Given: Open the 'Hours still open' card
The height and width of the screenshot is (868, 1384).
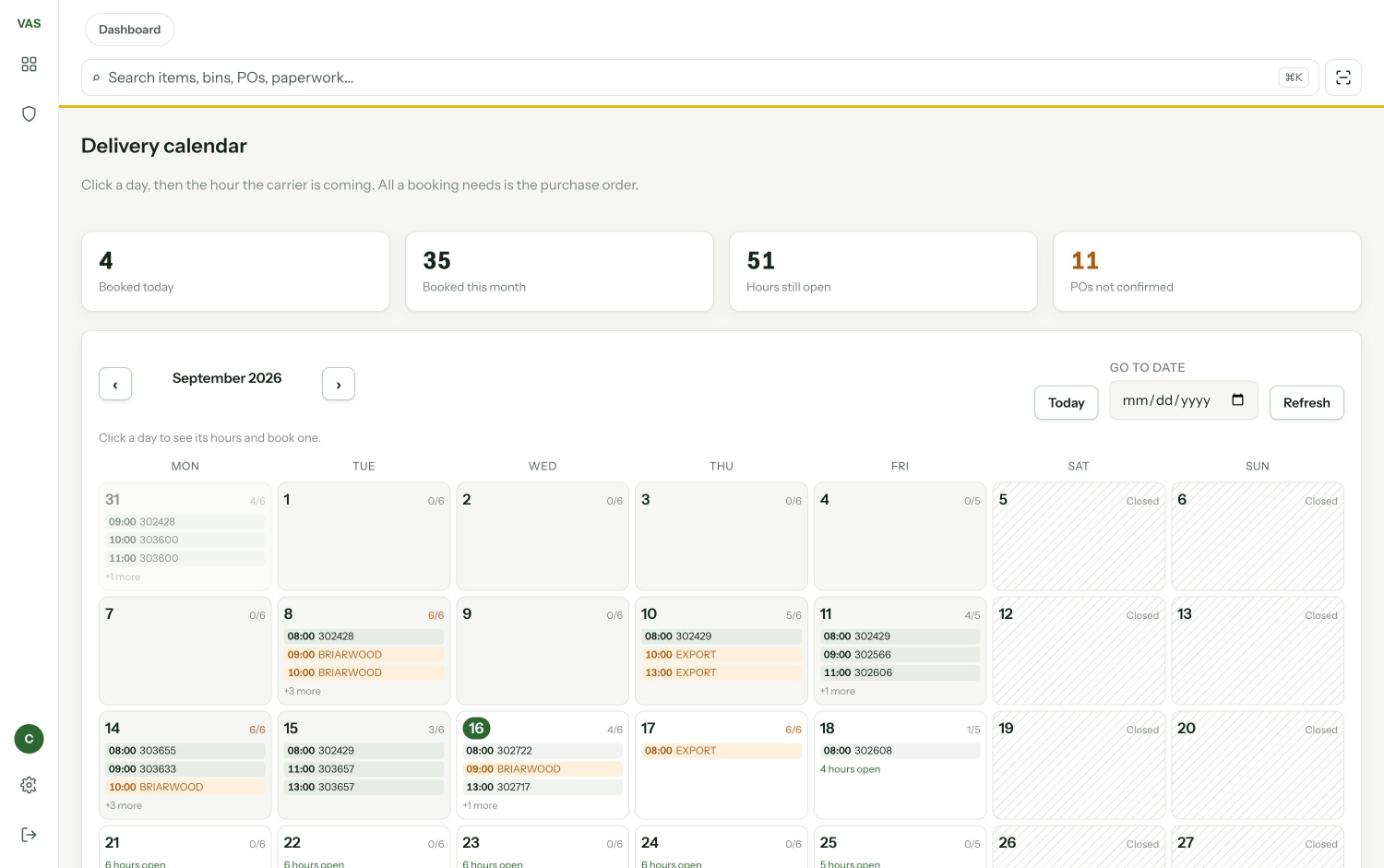Looking at the screenshot, I should 883,272.
